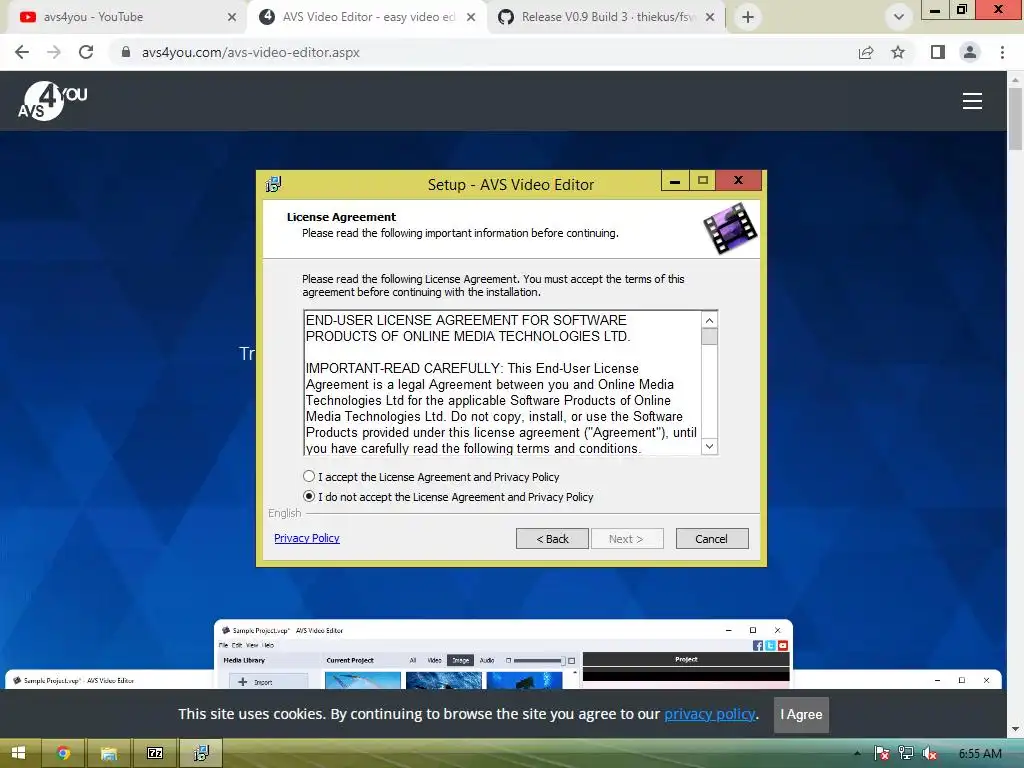
Task: Open the Chrome profile avatar
Action: (x=970, y=52)
